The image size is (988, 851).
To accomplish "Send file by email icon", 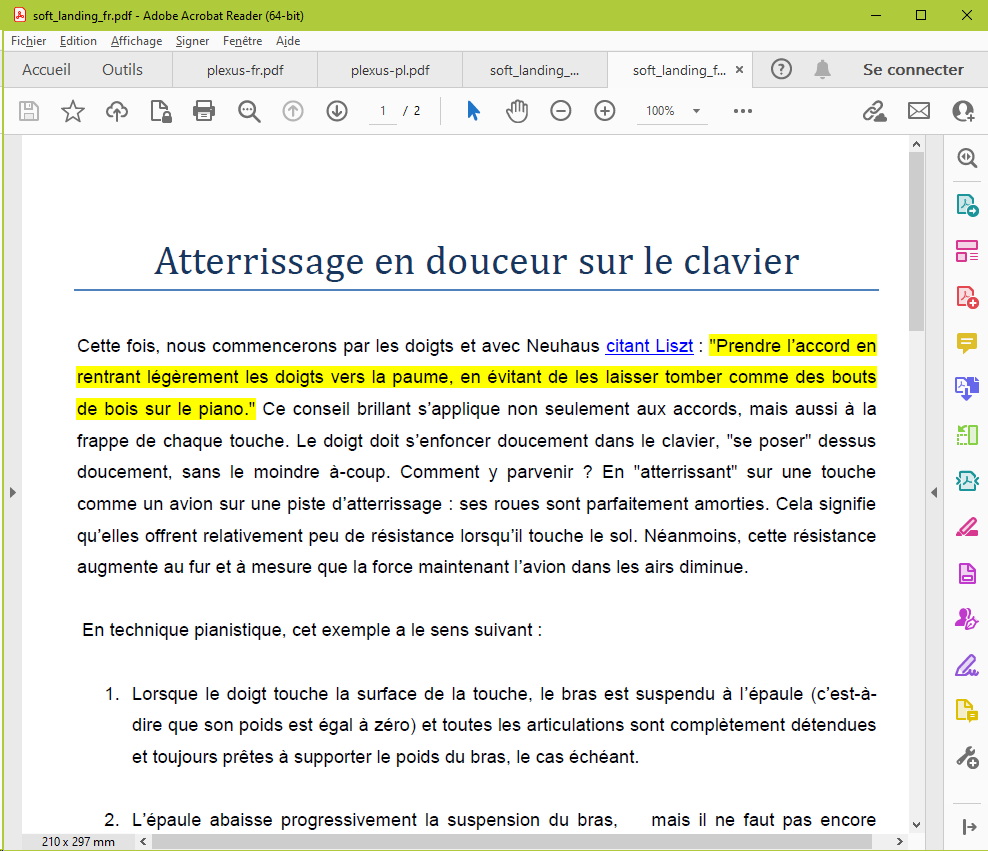I will point(919,111).
